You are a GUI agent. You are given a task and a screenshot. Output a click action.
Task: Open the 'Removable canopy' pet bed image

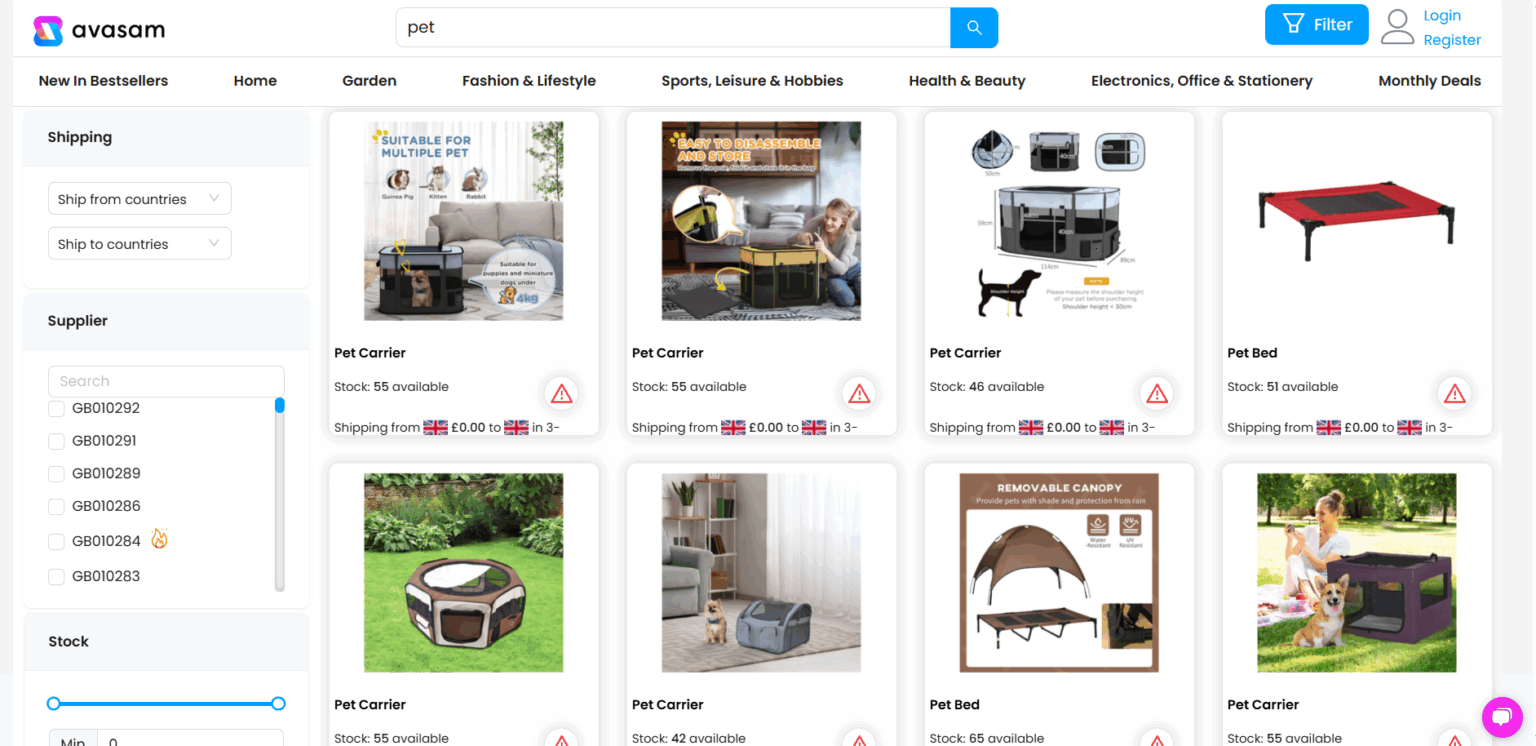coord(1059,573)
